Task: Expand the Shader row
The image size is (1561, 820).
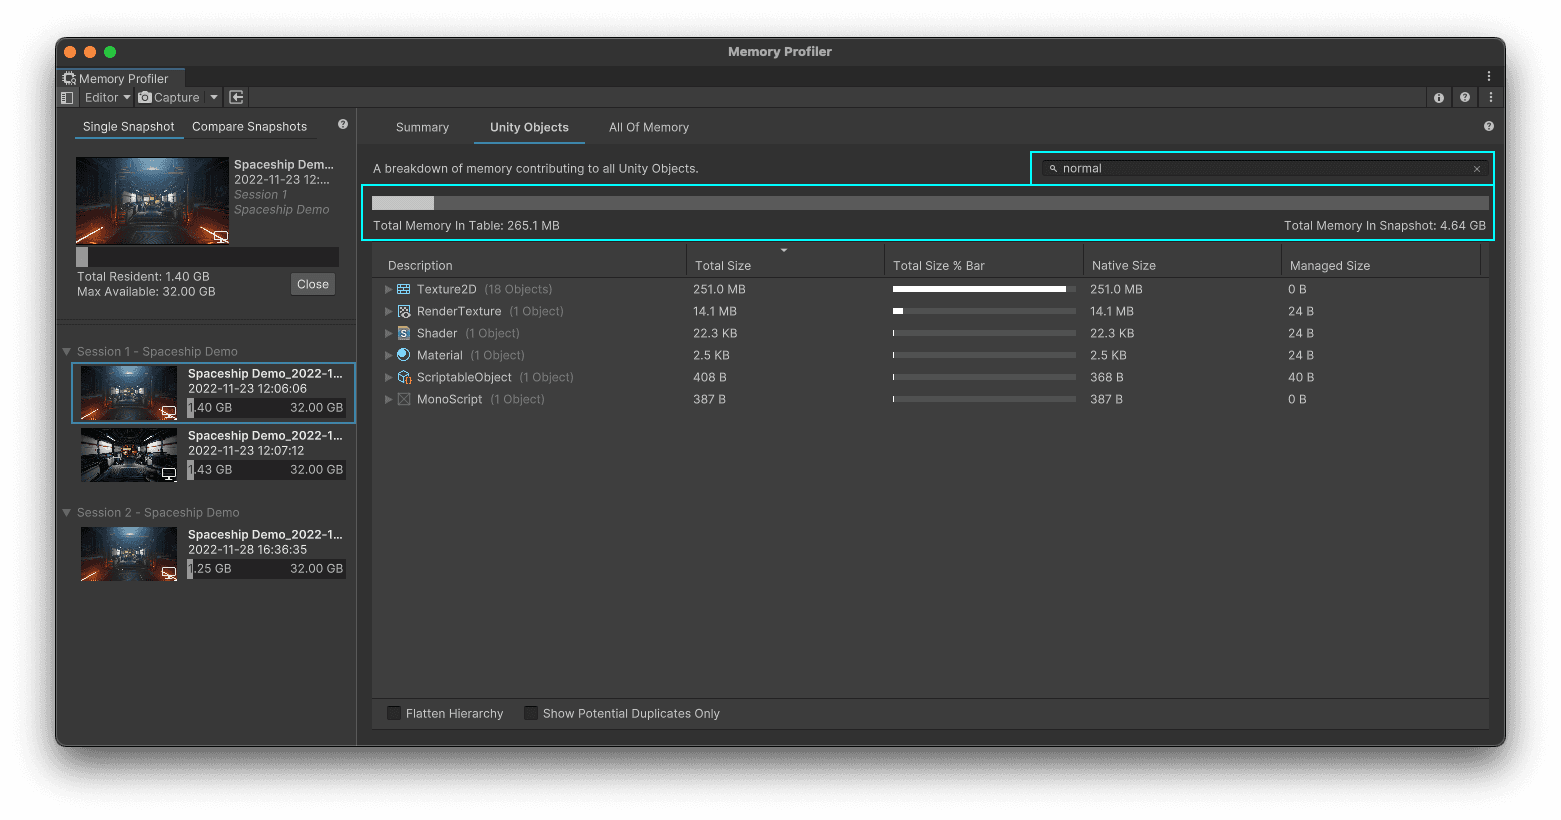Action: coord(389,333)
